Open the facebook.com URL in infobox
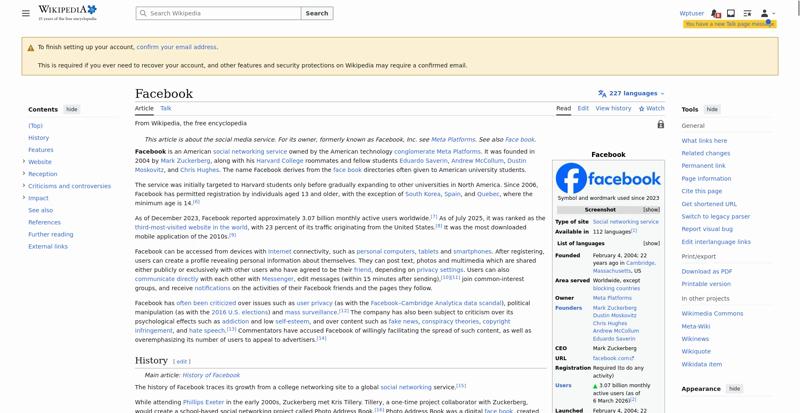 [x=612, y=358]
